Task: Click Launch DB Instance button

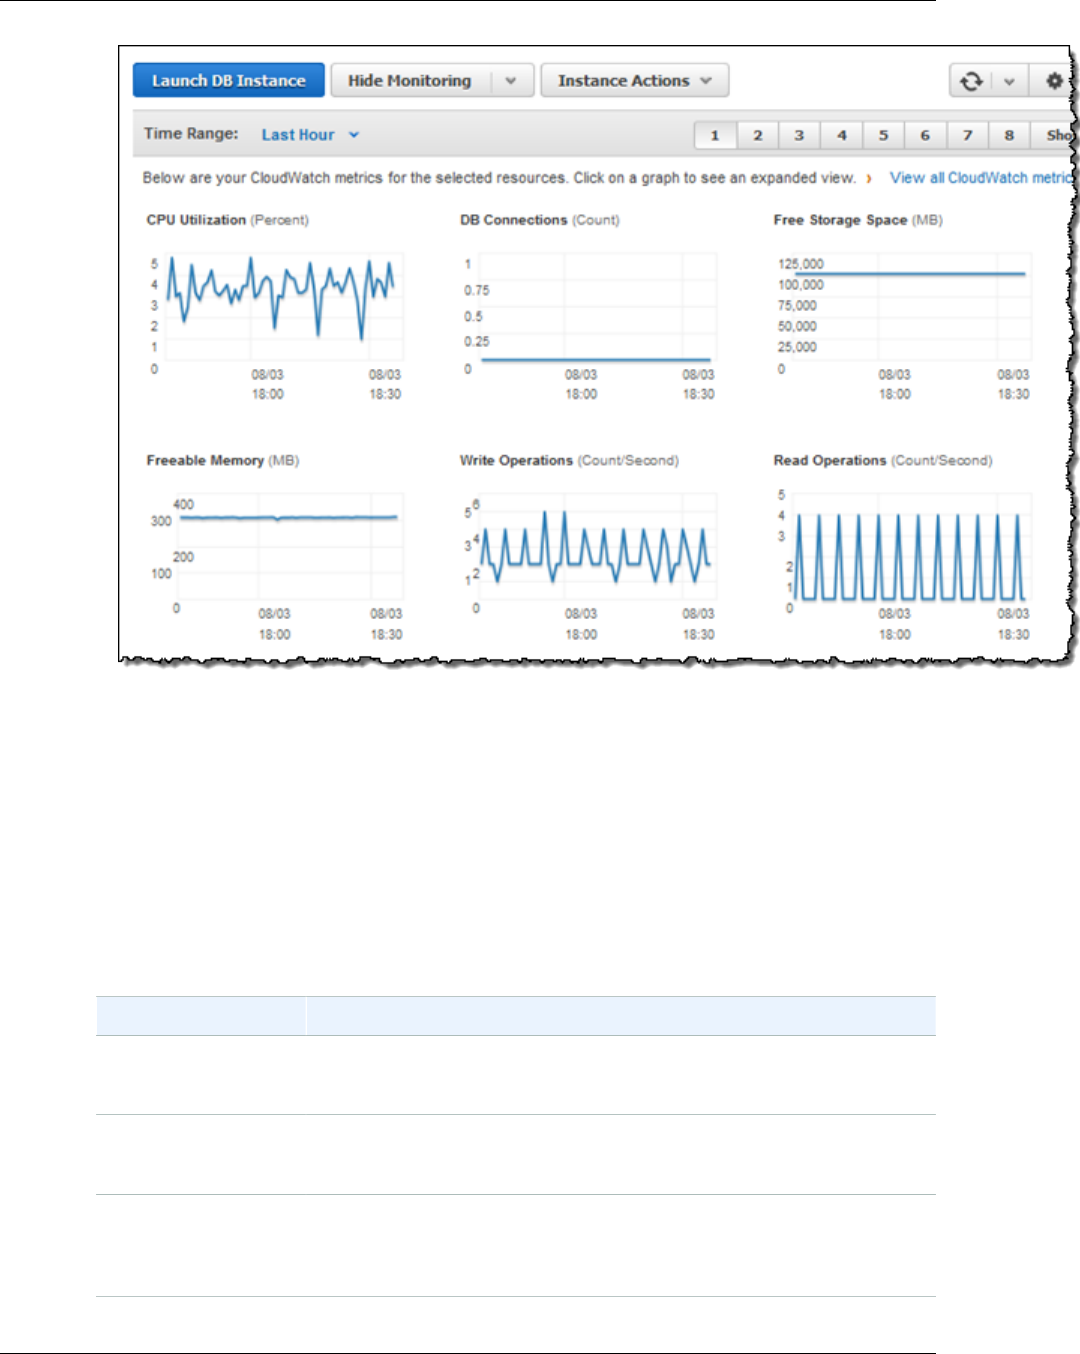Action: pos(229,81)
